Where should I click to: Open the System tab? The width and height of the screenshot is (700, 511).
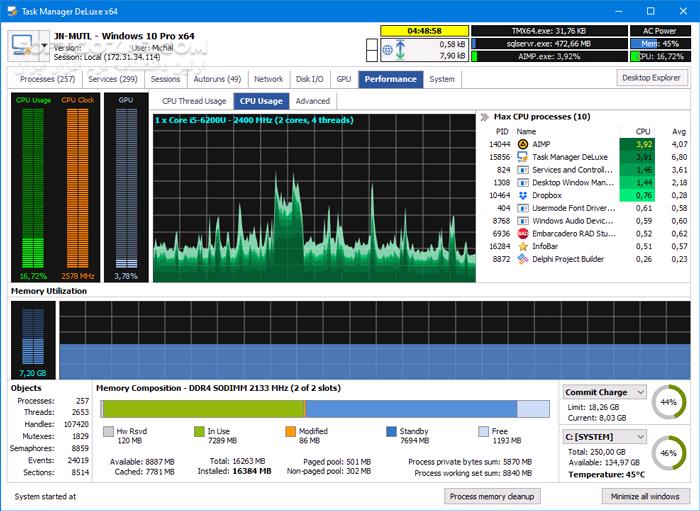442,79
